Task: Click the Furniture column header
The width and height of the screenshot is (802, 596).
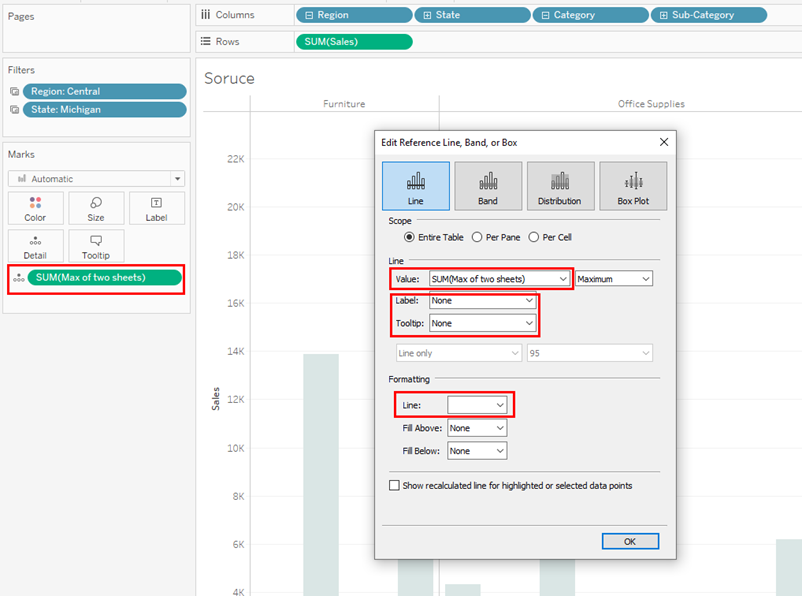Action: (344, 104)
